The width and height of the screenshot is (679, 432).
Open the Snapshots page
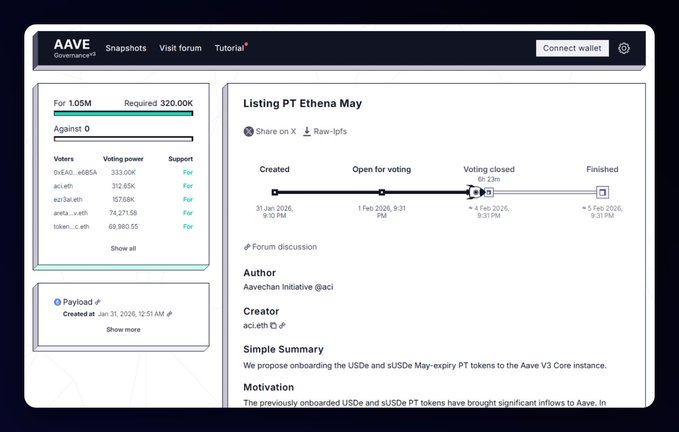[126, 48]
